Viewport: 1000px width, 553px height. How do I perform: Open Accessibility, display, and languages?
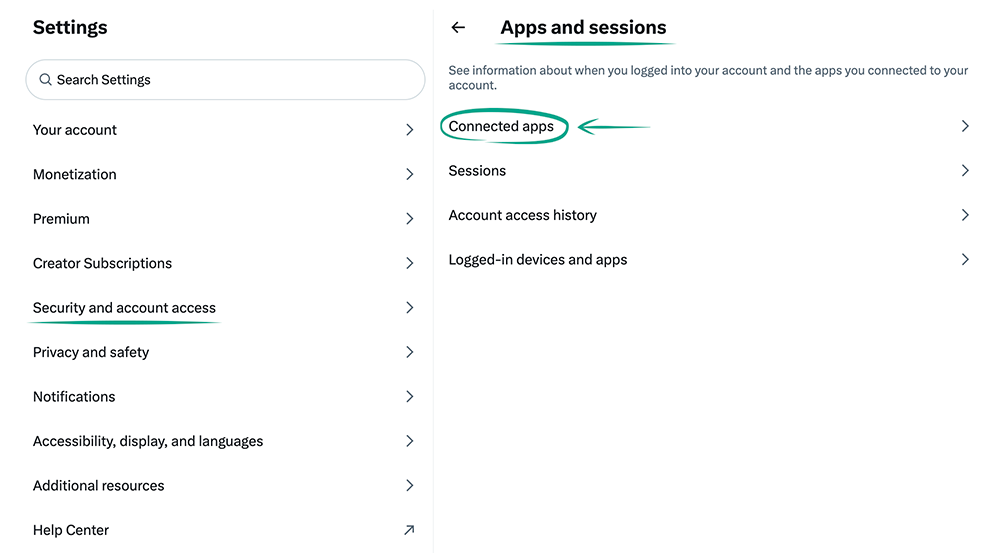click(x=148, y=441)
